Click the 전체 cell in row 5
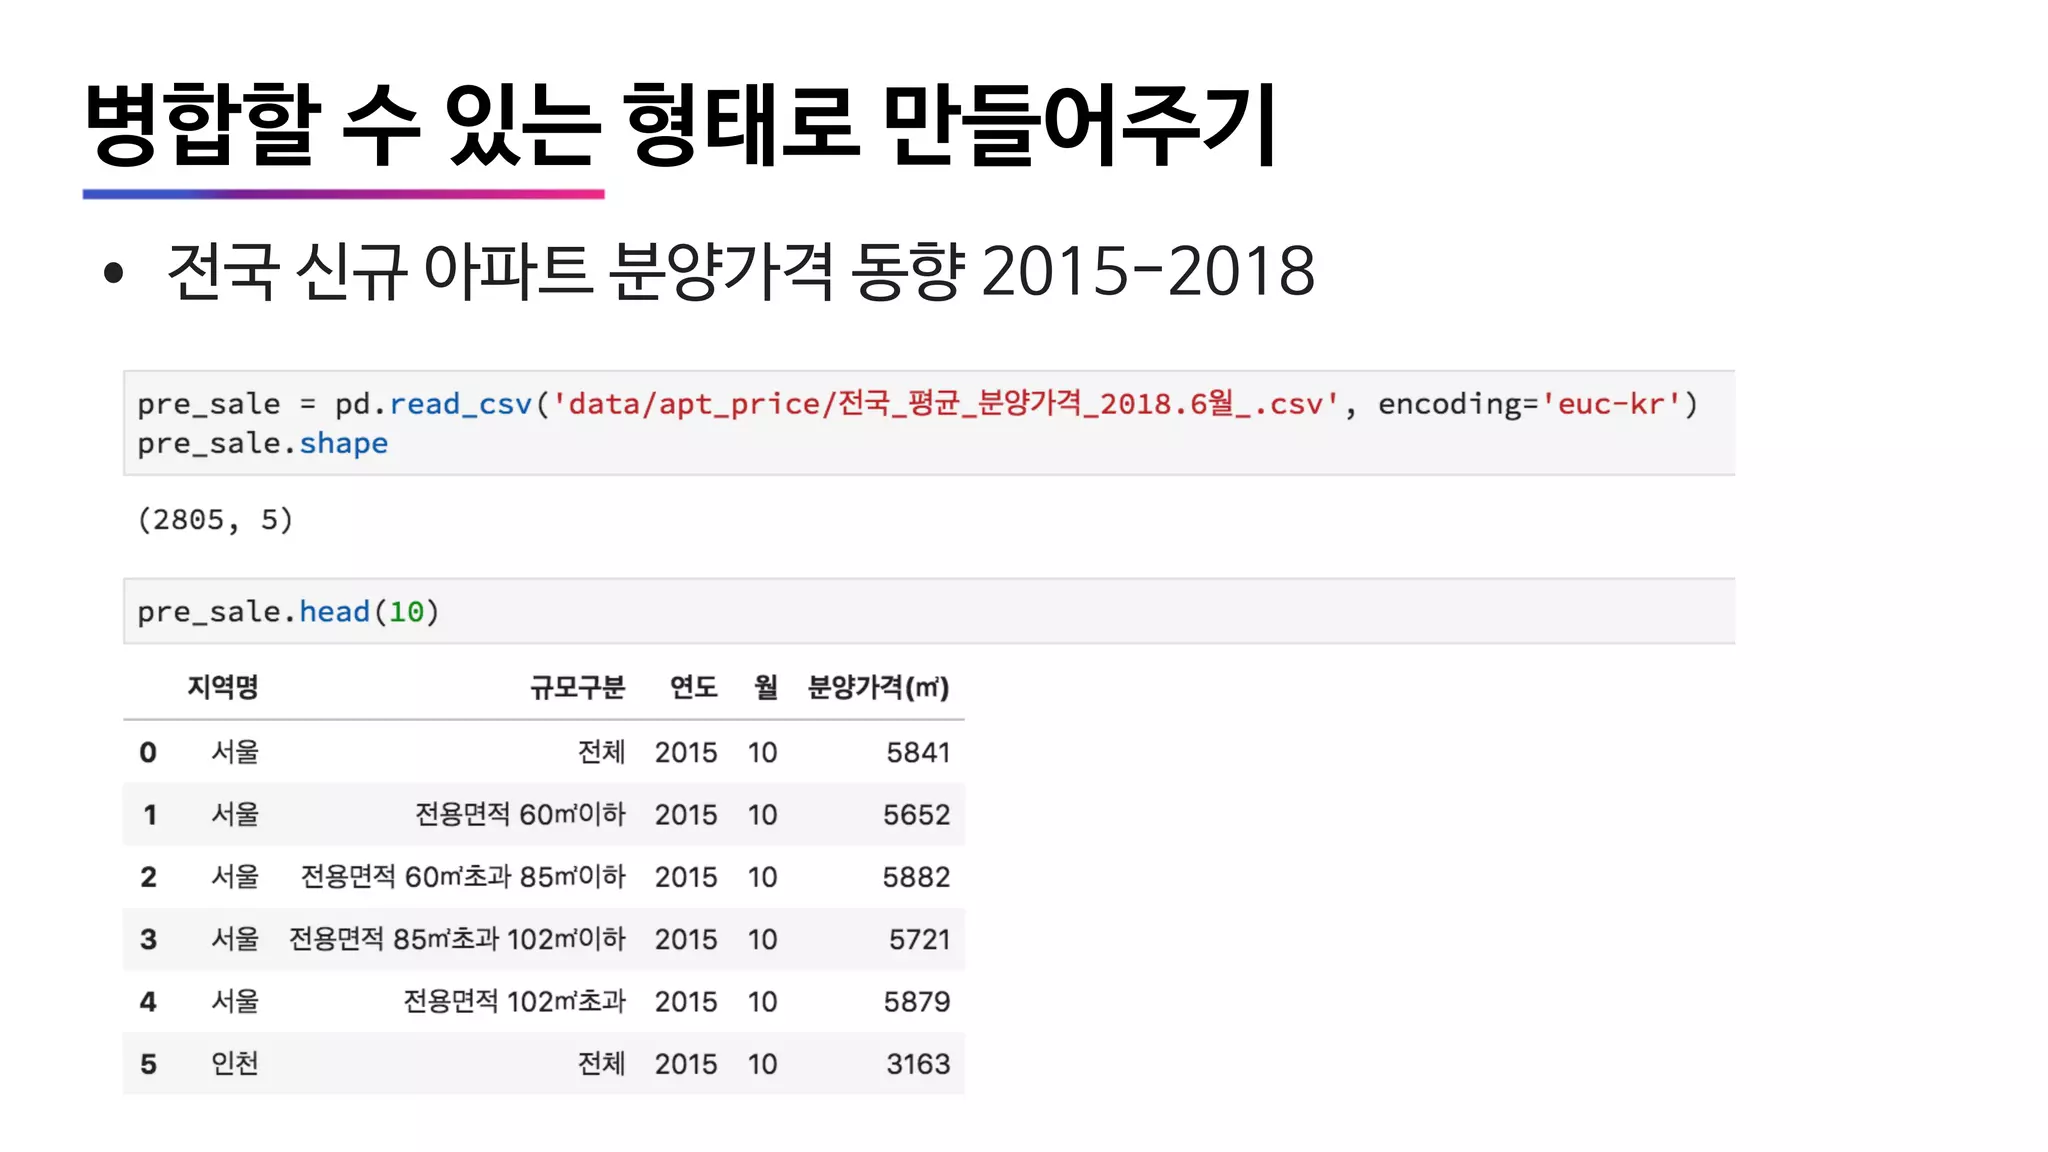Screen dimensions: 2048x1152 point(601,1063)
